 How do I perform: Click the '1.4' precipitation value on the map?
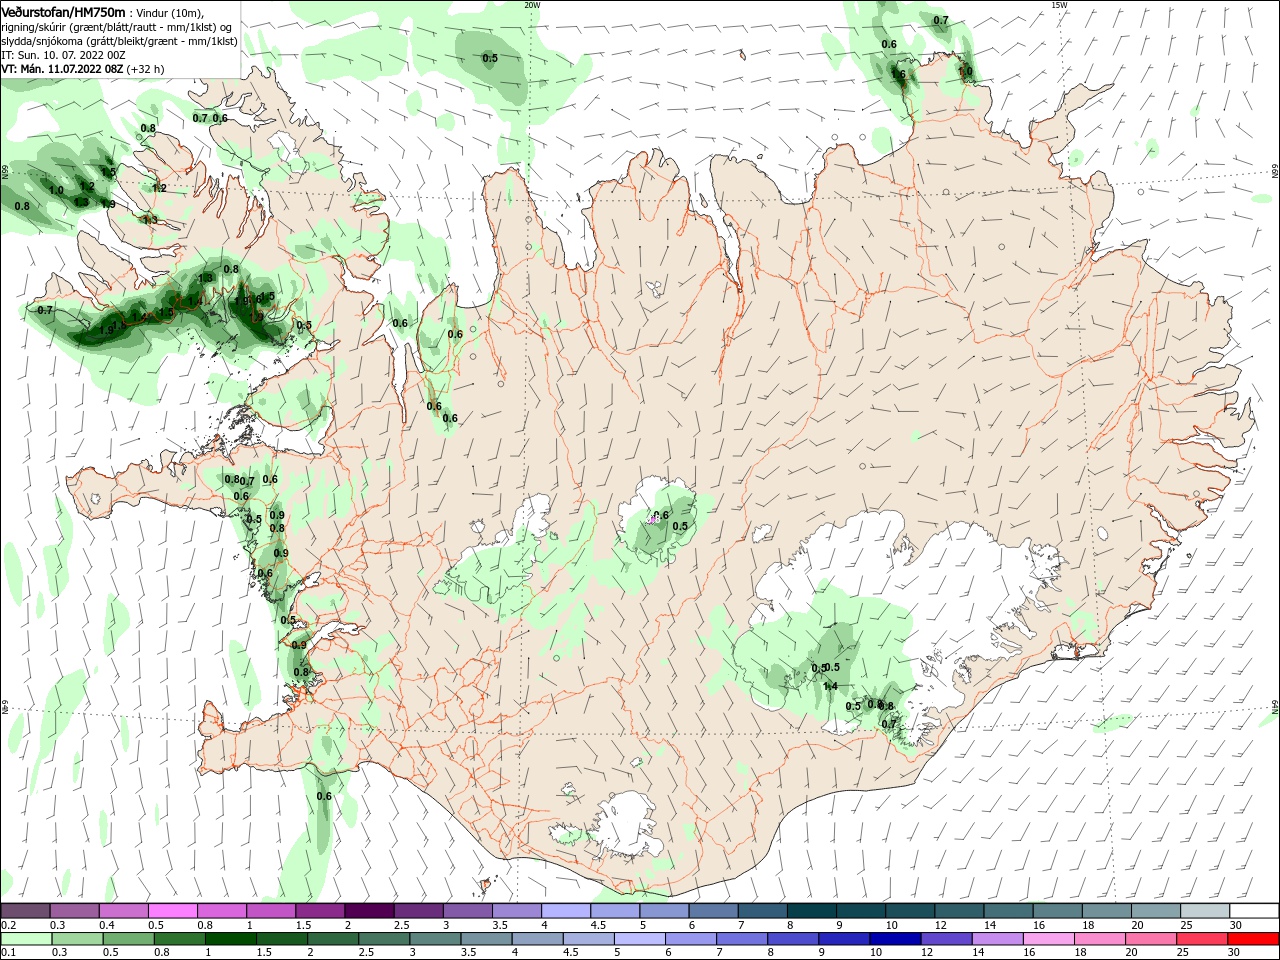click(x=830, y=686)
